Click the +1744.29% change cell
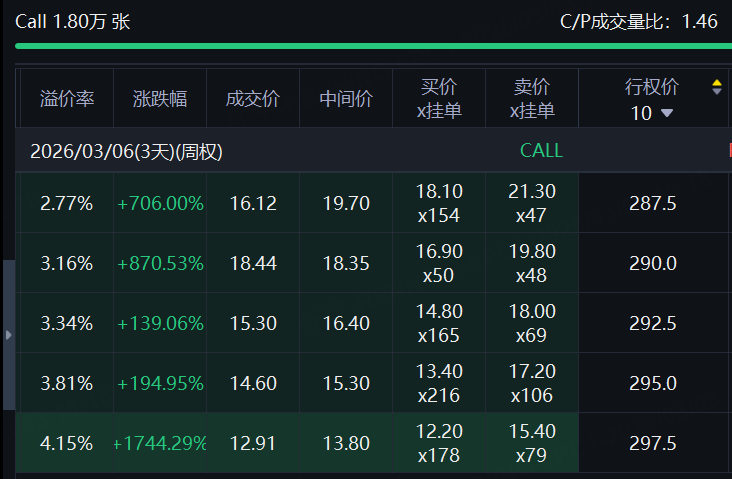Image resolution: width=732 pixels, height=479 pixels. click(160, 443)
